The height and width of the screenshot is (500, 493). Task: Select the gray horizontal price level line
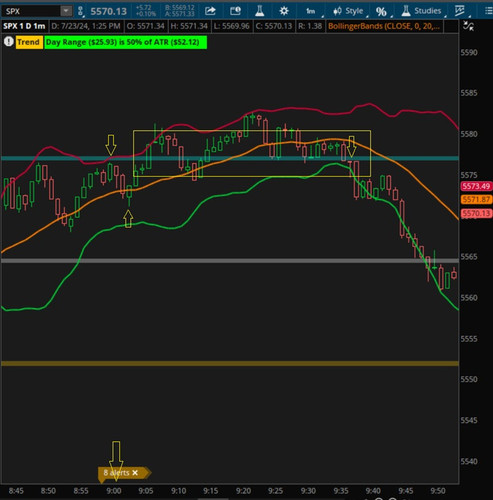tap(230, 261)
